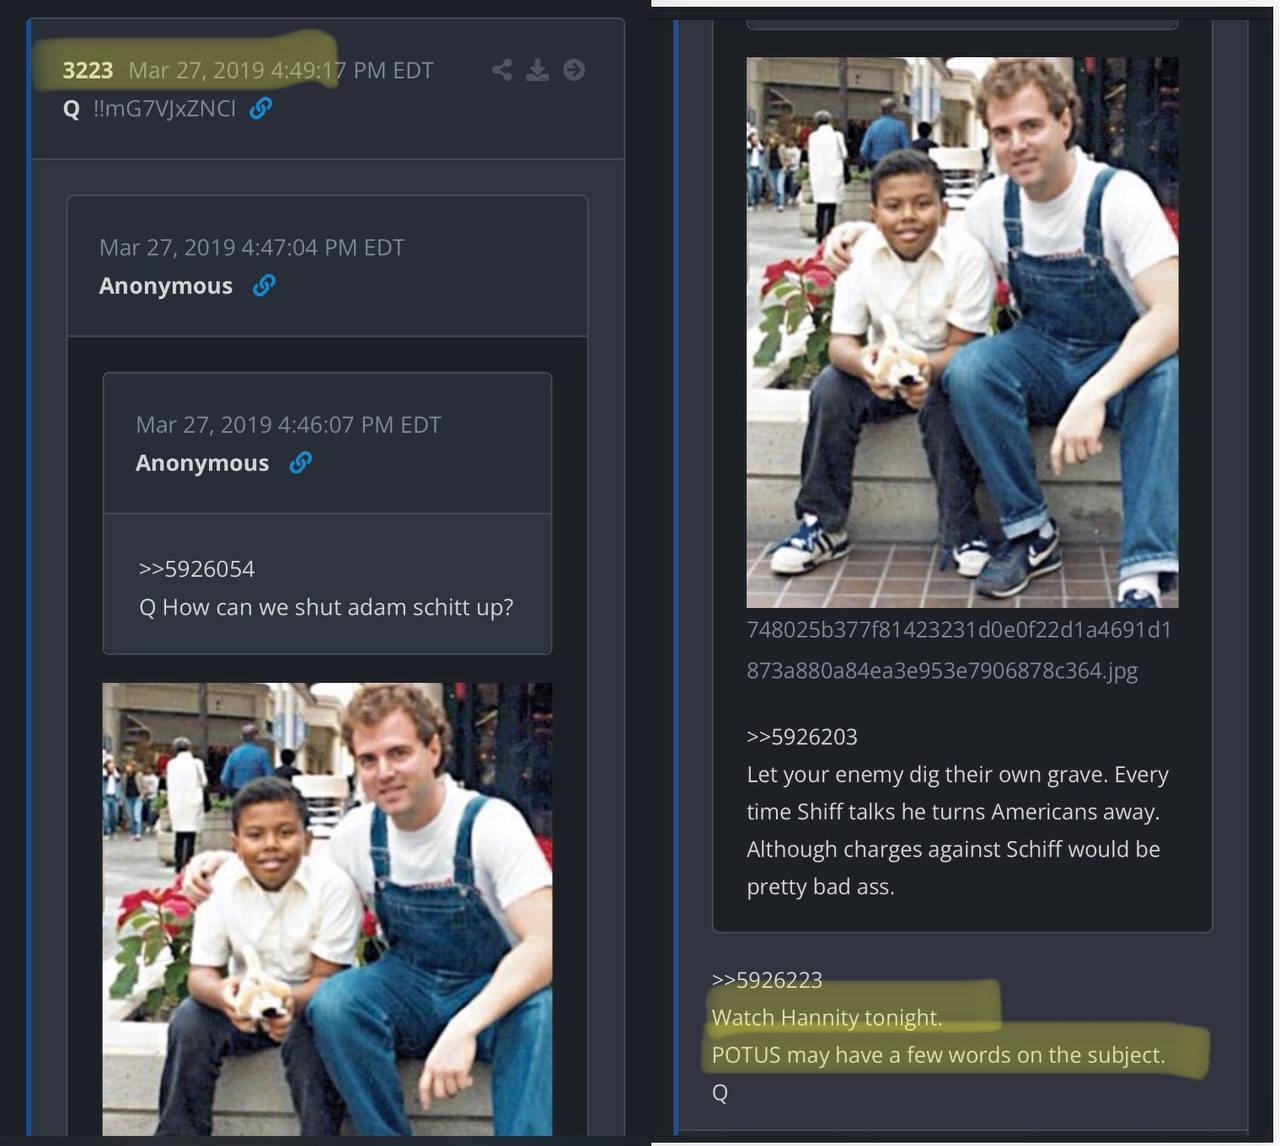Click the text 'POTUS may have a few words on the subject.'
The height and width of the screenshot is (1146, 1280).
[938, 1055]
